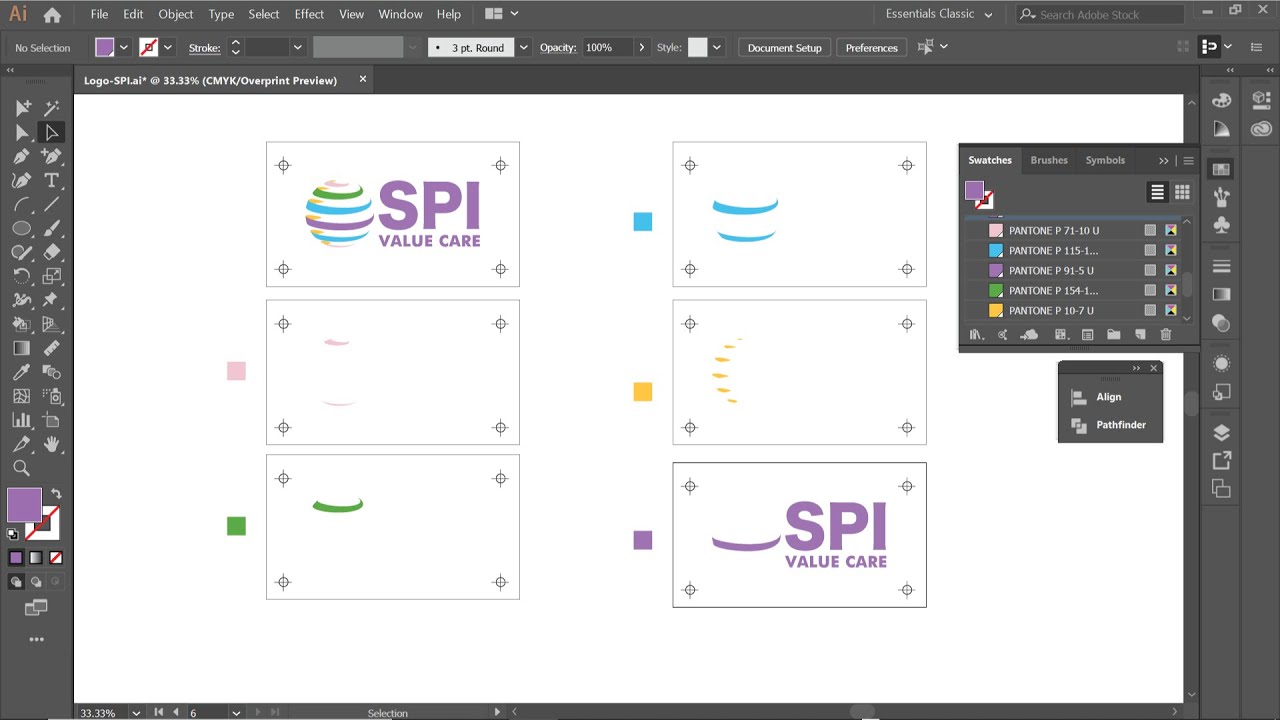This screenshot has width=1280, height=720.
Task: Open the Swatch Libraries menu icon
Action: point(977,335)
